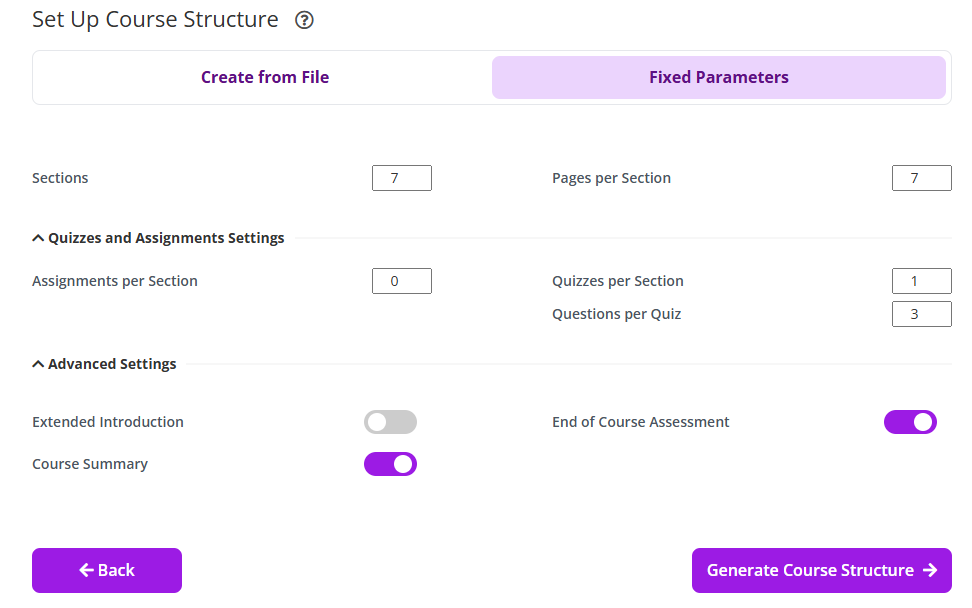The width and height of the screenshot is (972, 608).
Task: Focus the Questions per Quiz field
Action: tap(921, 314)
